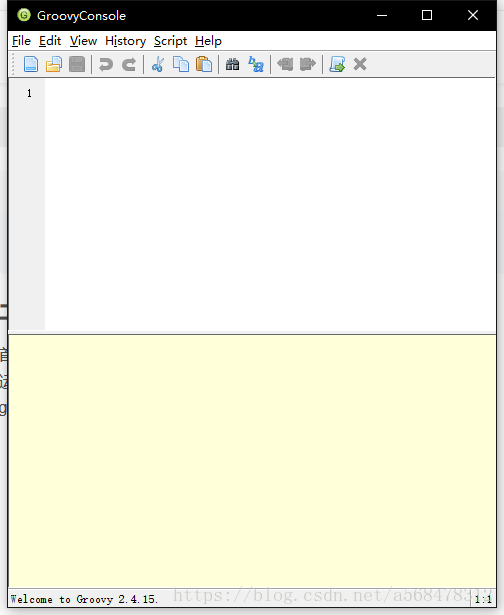Open the Edit menu

pyautogui.click(x=50, y=41)
